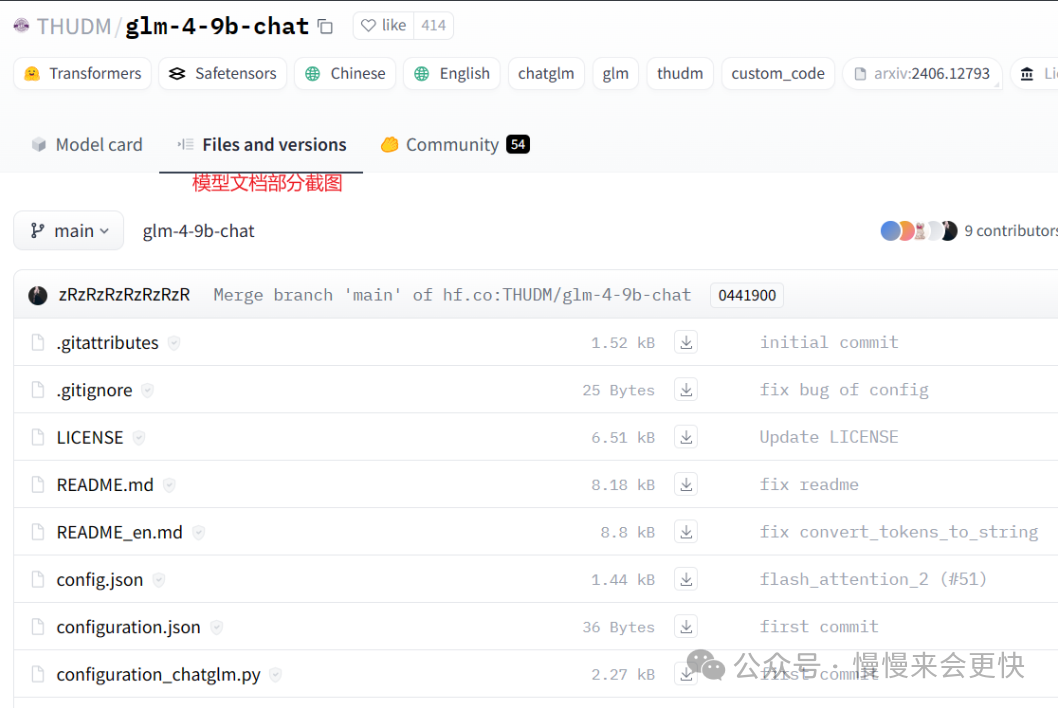
Task: Switch to the Model card tab
Action: [87, 144]
